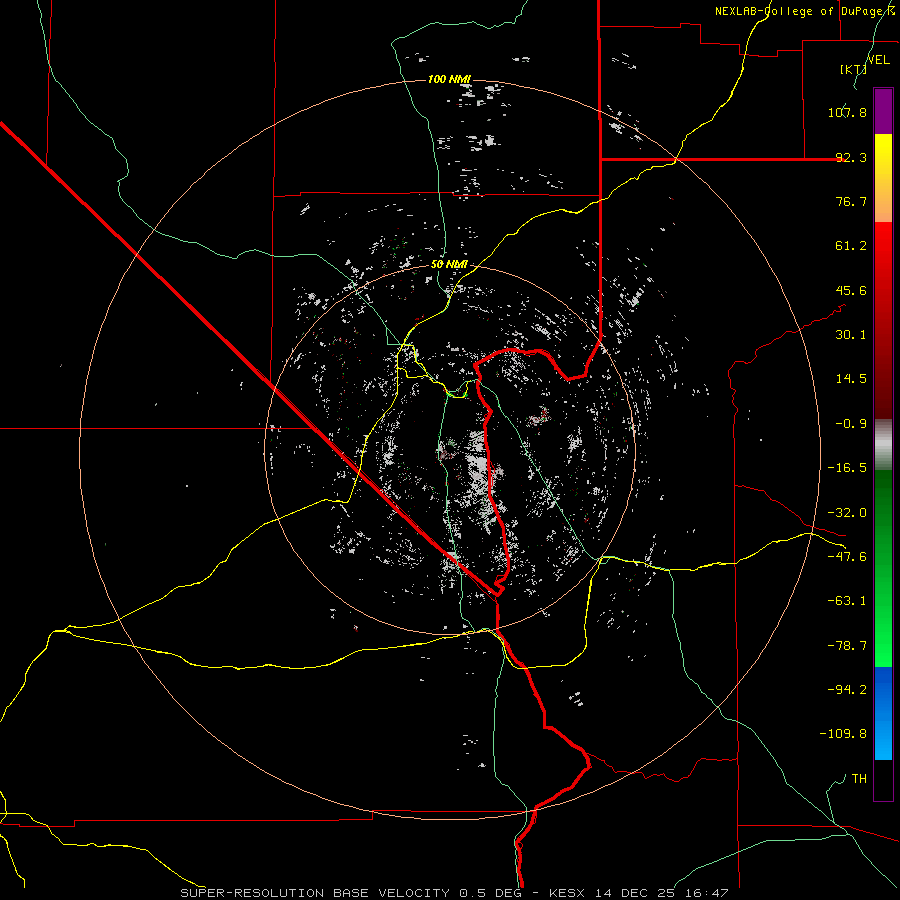
Task: Click the 50 NMI range ring label
Action: point(449,264)
